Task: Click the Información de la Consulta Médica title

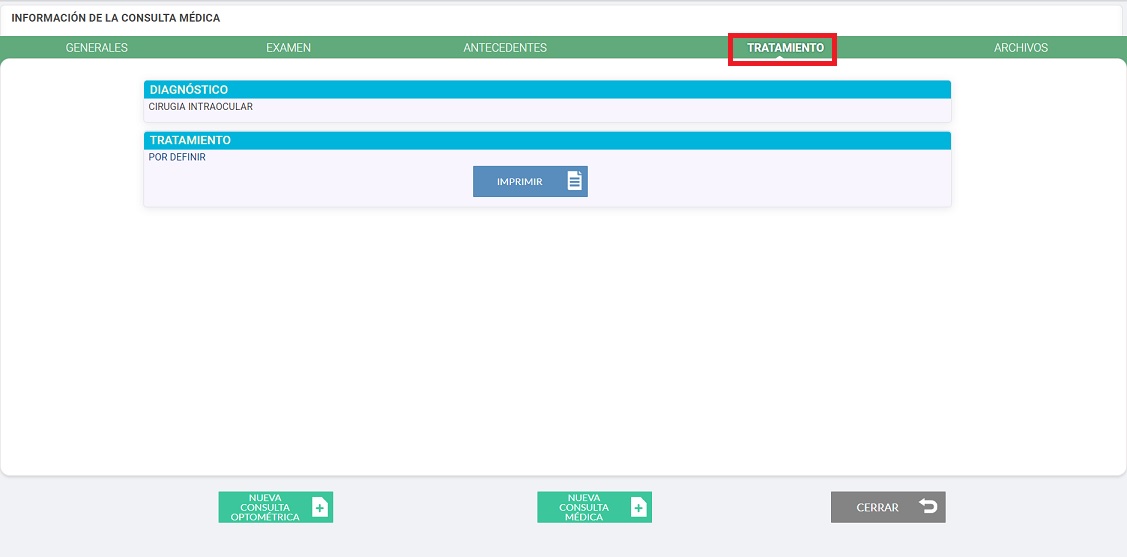Action: click(x=116, y=18)
